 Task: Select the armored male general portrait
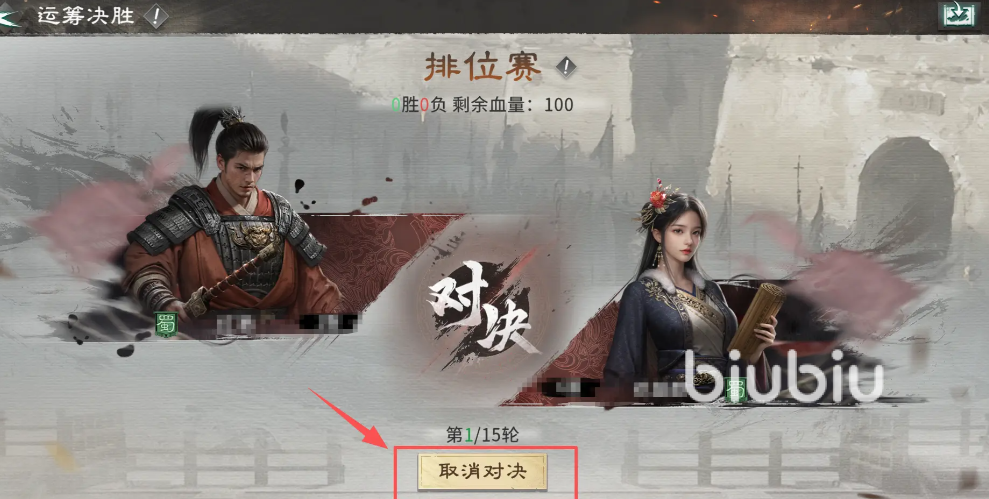click(230, 218)
